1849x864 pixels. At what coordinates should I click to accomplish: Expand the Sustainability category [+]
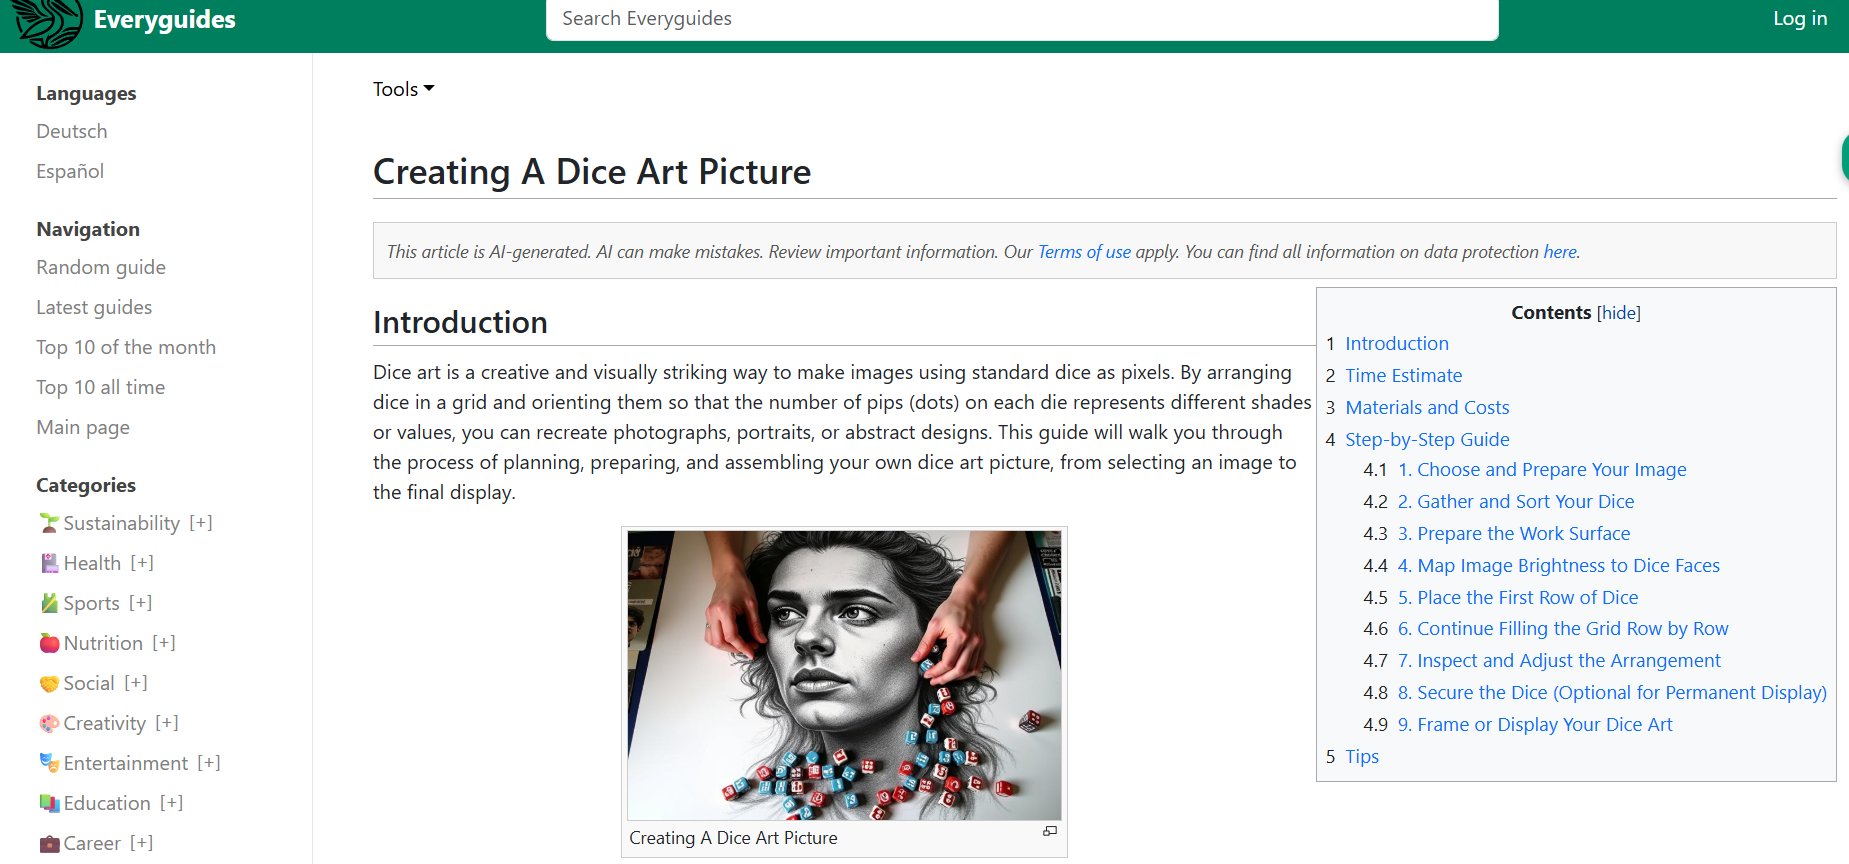pos(201,523)
